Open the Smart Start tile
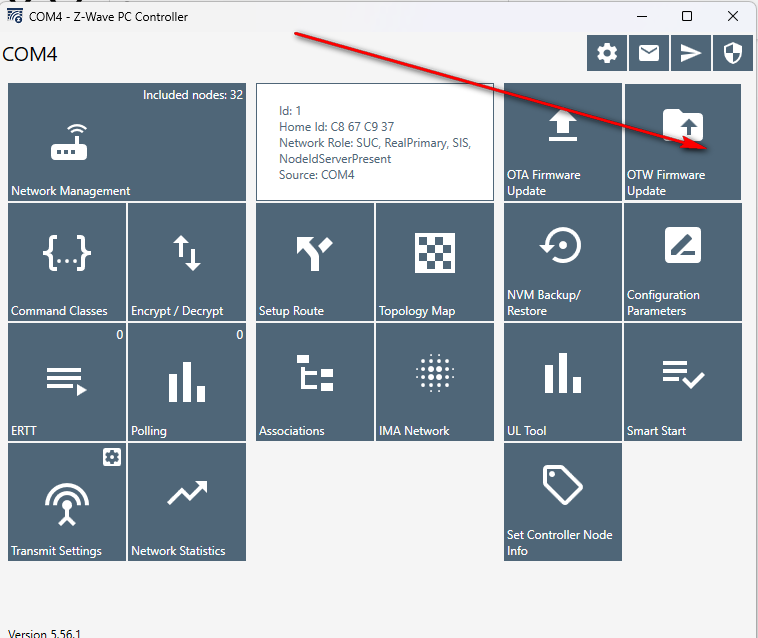Viewport: 758px width, 638px height. click(x=683, y=382)
